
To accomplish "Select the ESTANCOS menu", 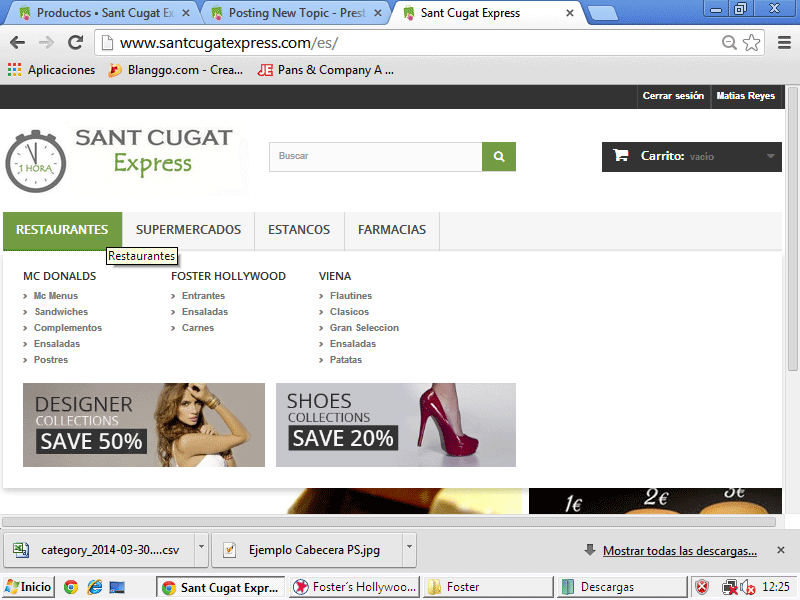I will pos(299,230).
